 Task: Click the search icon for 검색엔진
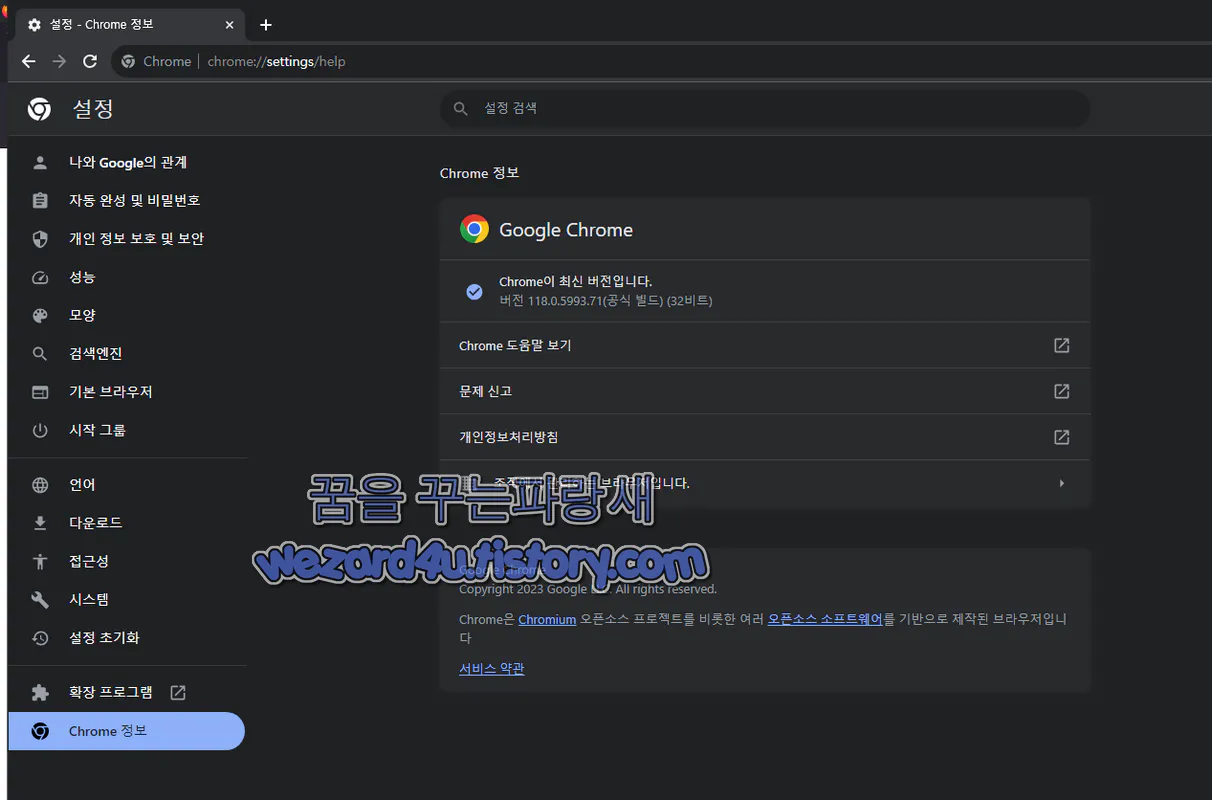[x=40, y=354]
